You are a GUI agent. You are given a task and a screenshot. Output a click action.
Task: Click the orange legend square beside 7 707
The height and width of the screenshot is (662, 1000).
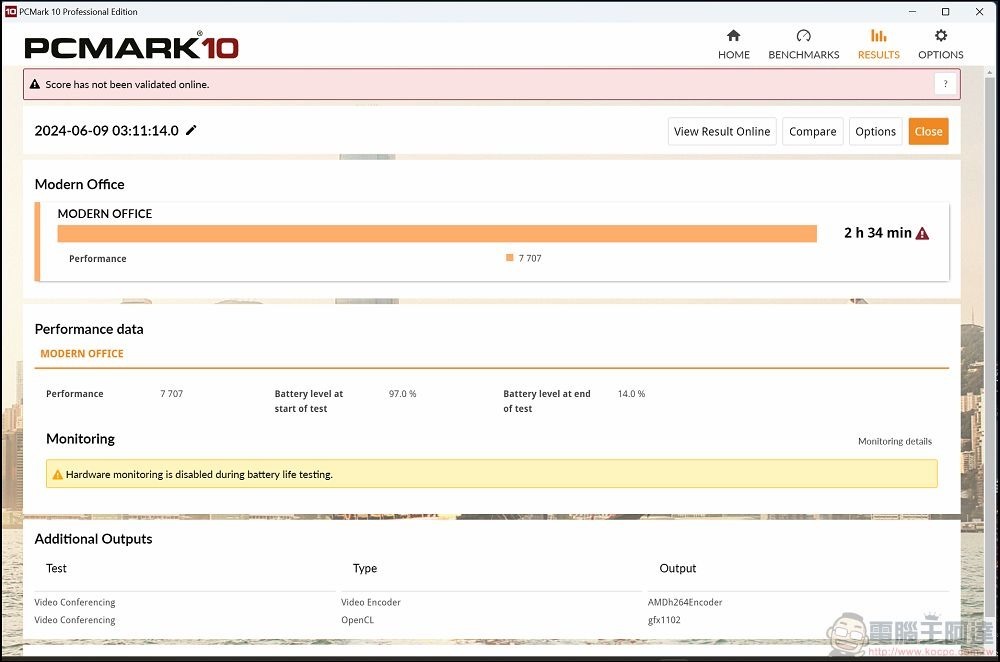point(510,258)
